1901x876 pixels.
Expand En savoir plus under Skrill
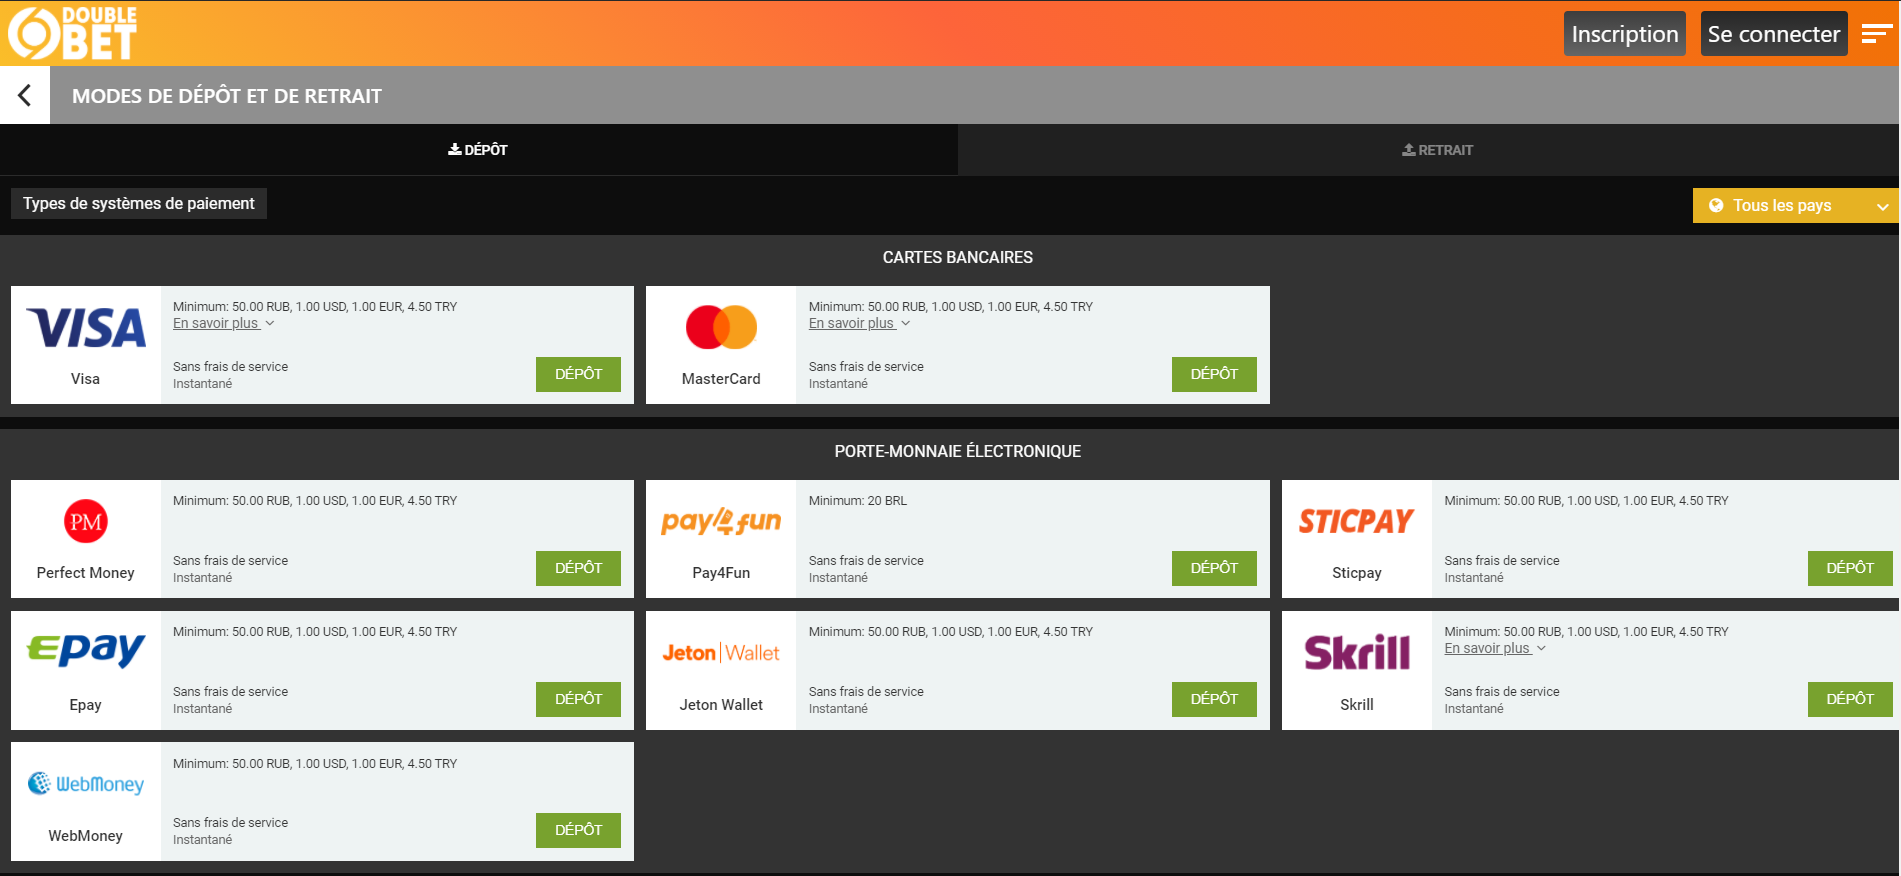click(x=1494, y=648)
